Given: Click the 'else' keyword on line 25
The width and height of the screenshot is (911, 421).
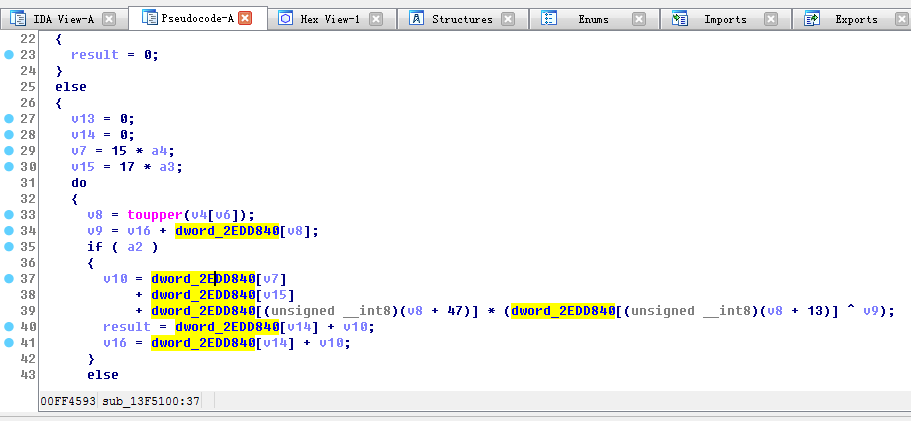Looking at the screenshot, I should 71,87.
